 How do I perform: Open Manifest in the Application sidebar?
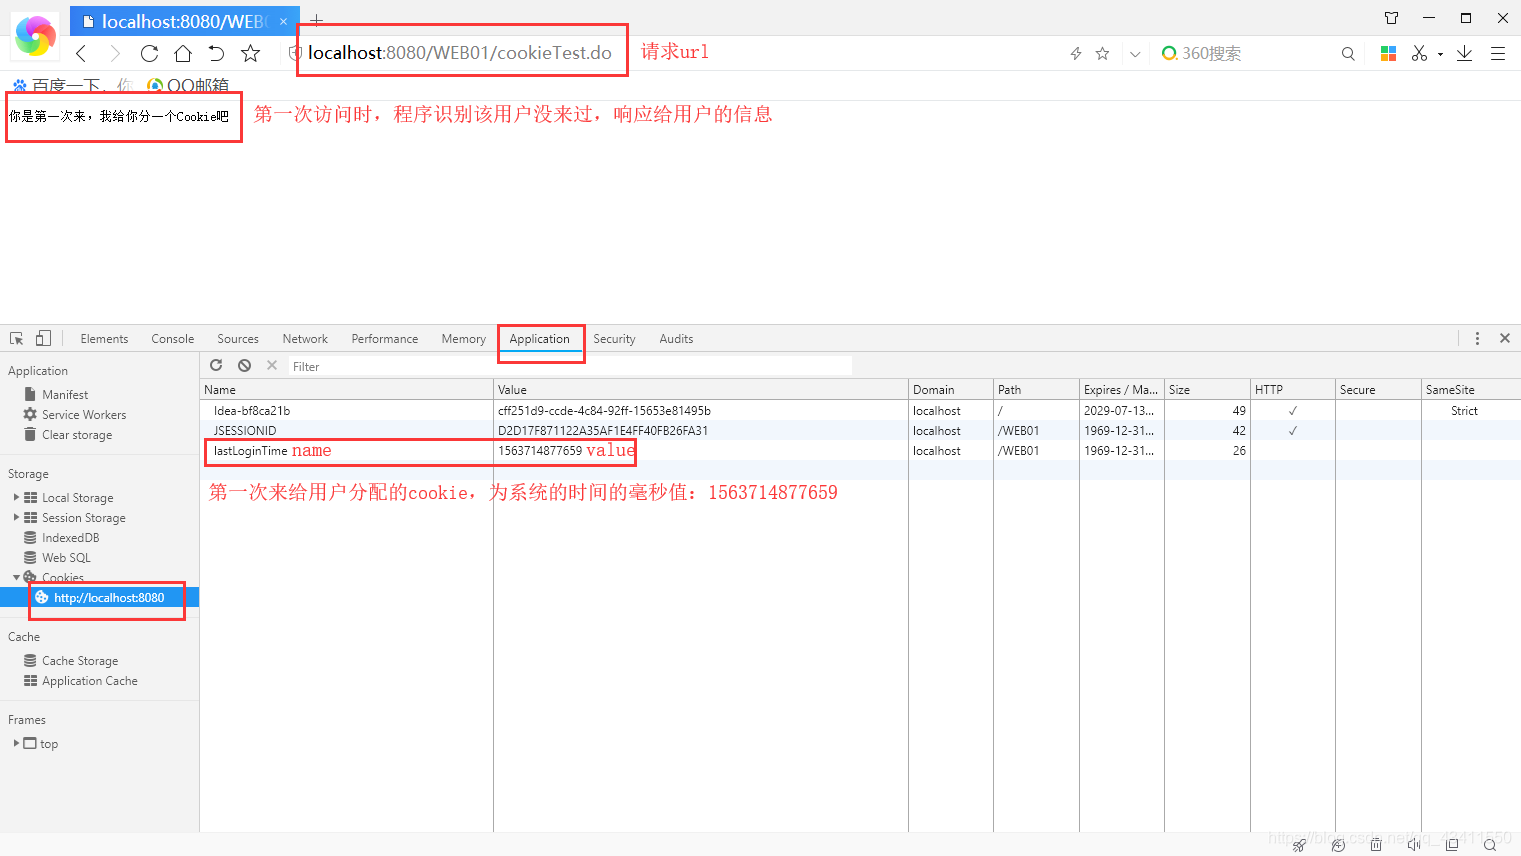(65, 395)
